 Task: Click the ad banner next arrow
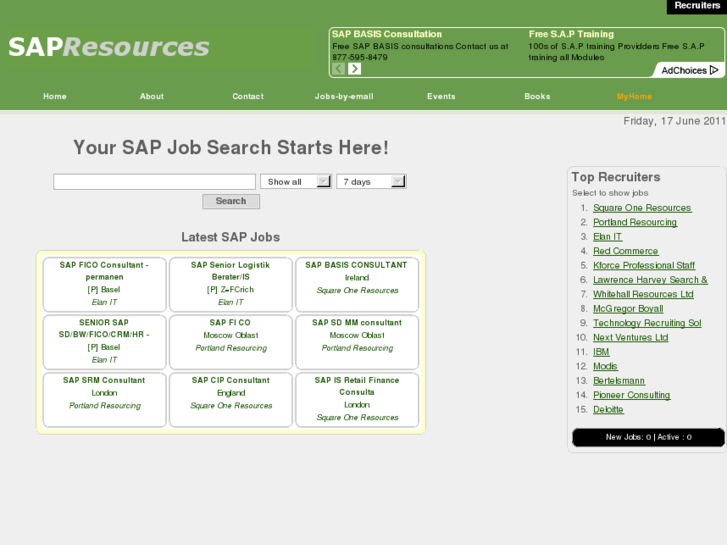pyautogui.click(x=354, y=69)
